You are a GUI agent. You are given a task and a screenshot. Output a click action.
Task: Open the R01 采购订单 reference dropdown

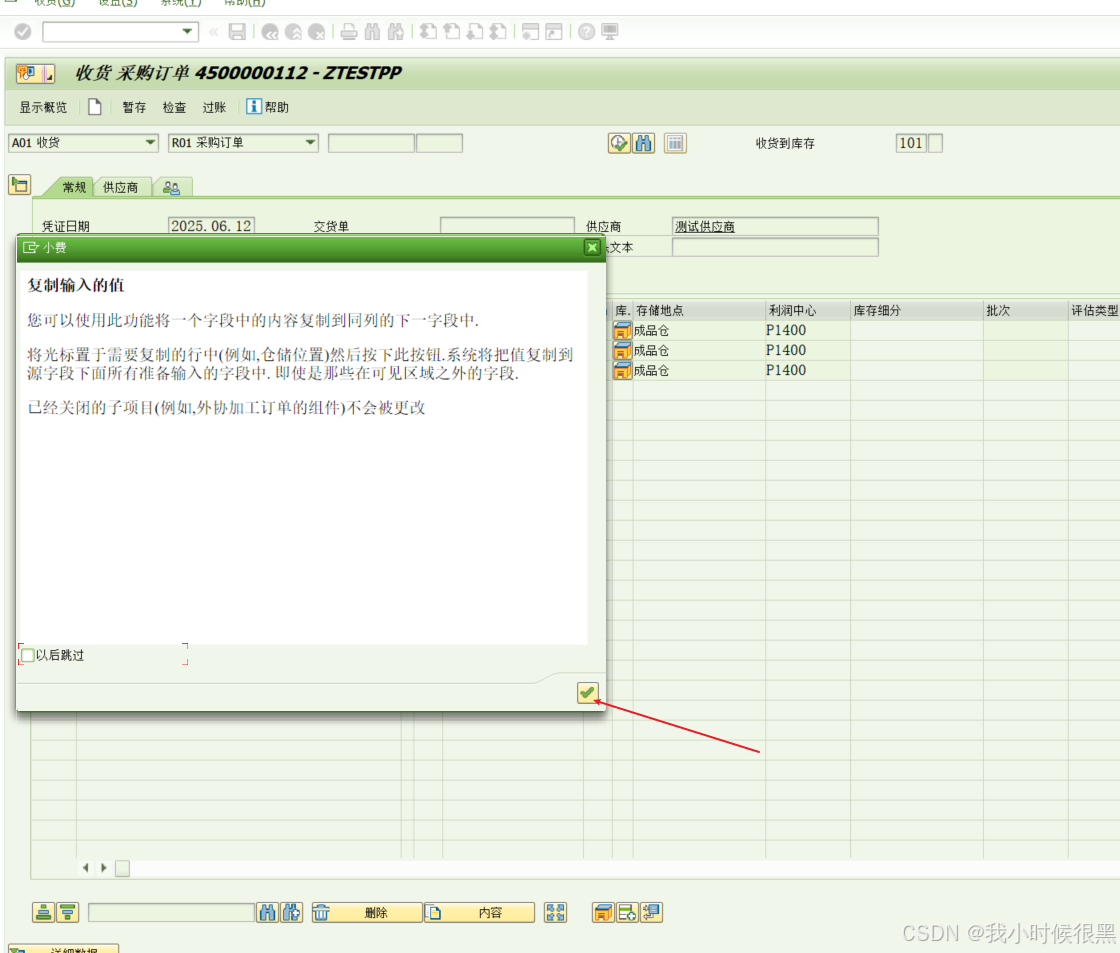(x=310, y=143)
